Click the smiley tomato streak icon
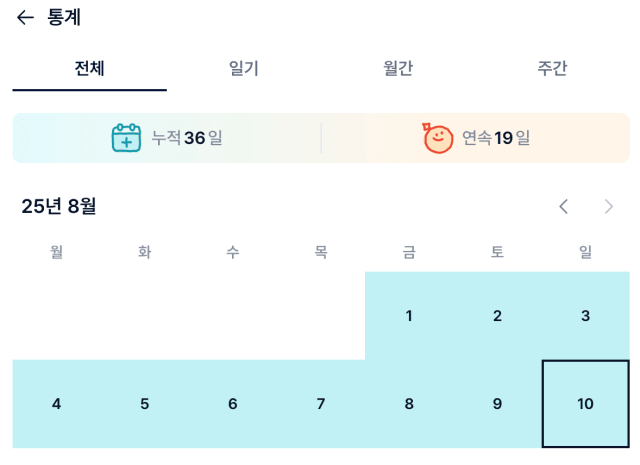Image resolution: width=640 pixels, height=465 pixels. [x=438, y=138]
